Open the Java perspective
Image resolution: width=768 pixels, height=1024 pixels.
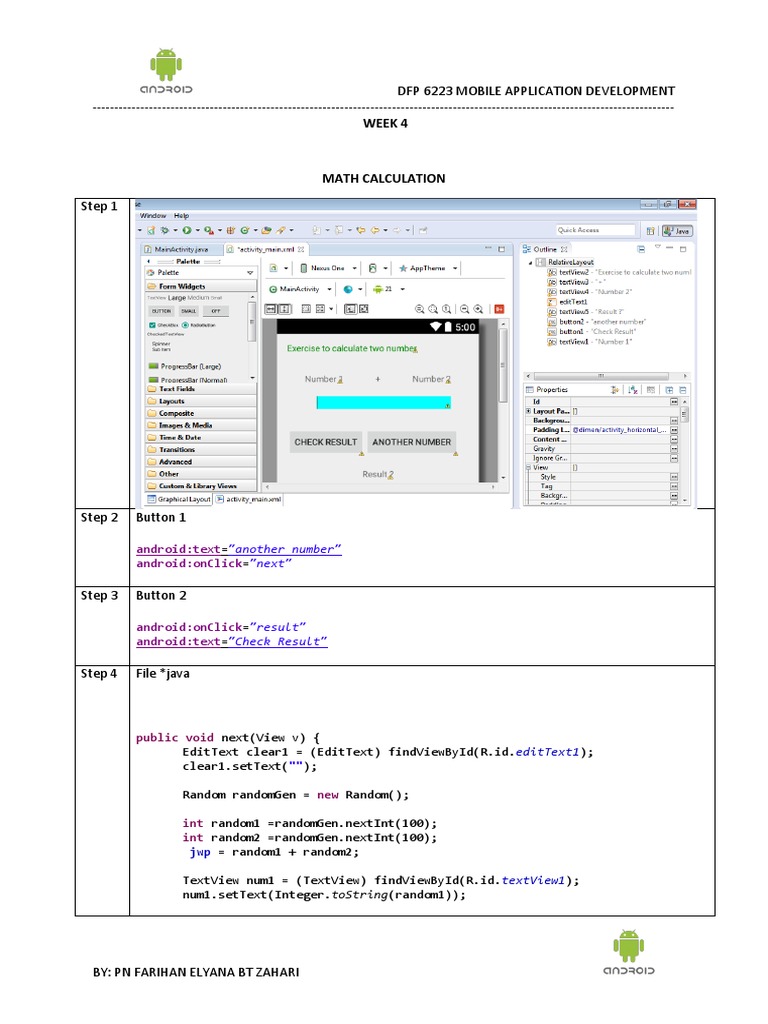pyautogui.click(x=682, y=230)
